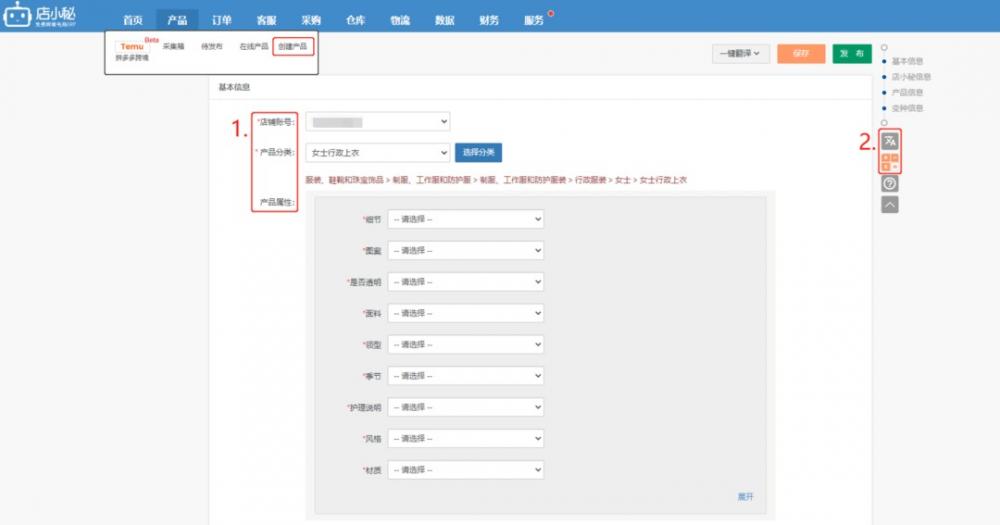Open the translate icon in side toolbar
Viewport: 1000px width, 525px height.
890,141
